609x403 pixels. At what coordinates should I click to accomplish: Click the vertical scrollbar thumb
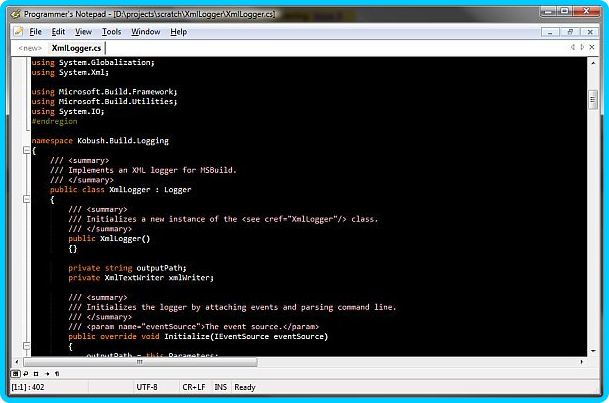593,100
